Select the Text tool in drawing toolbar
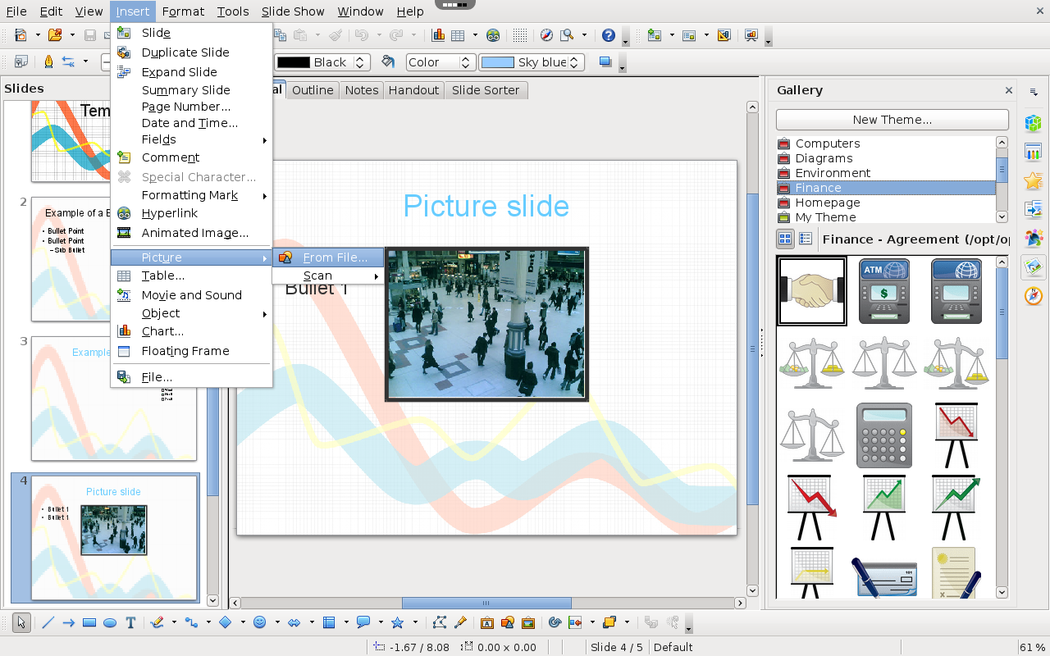 pos(130,623)
